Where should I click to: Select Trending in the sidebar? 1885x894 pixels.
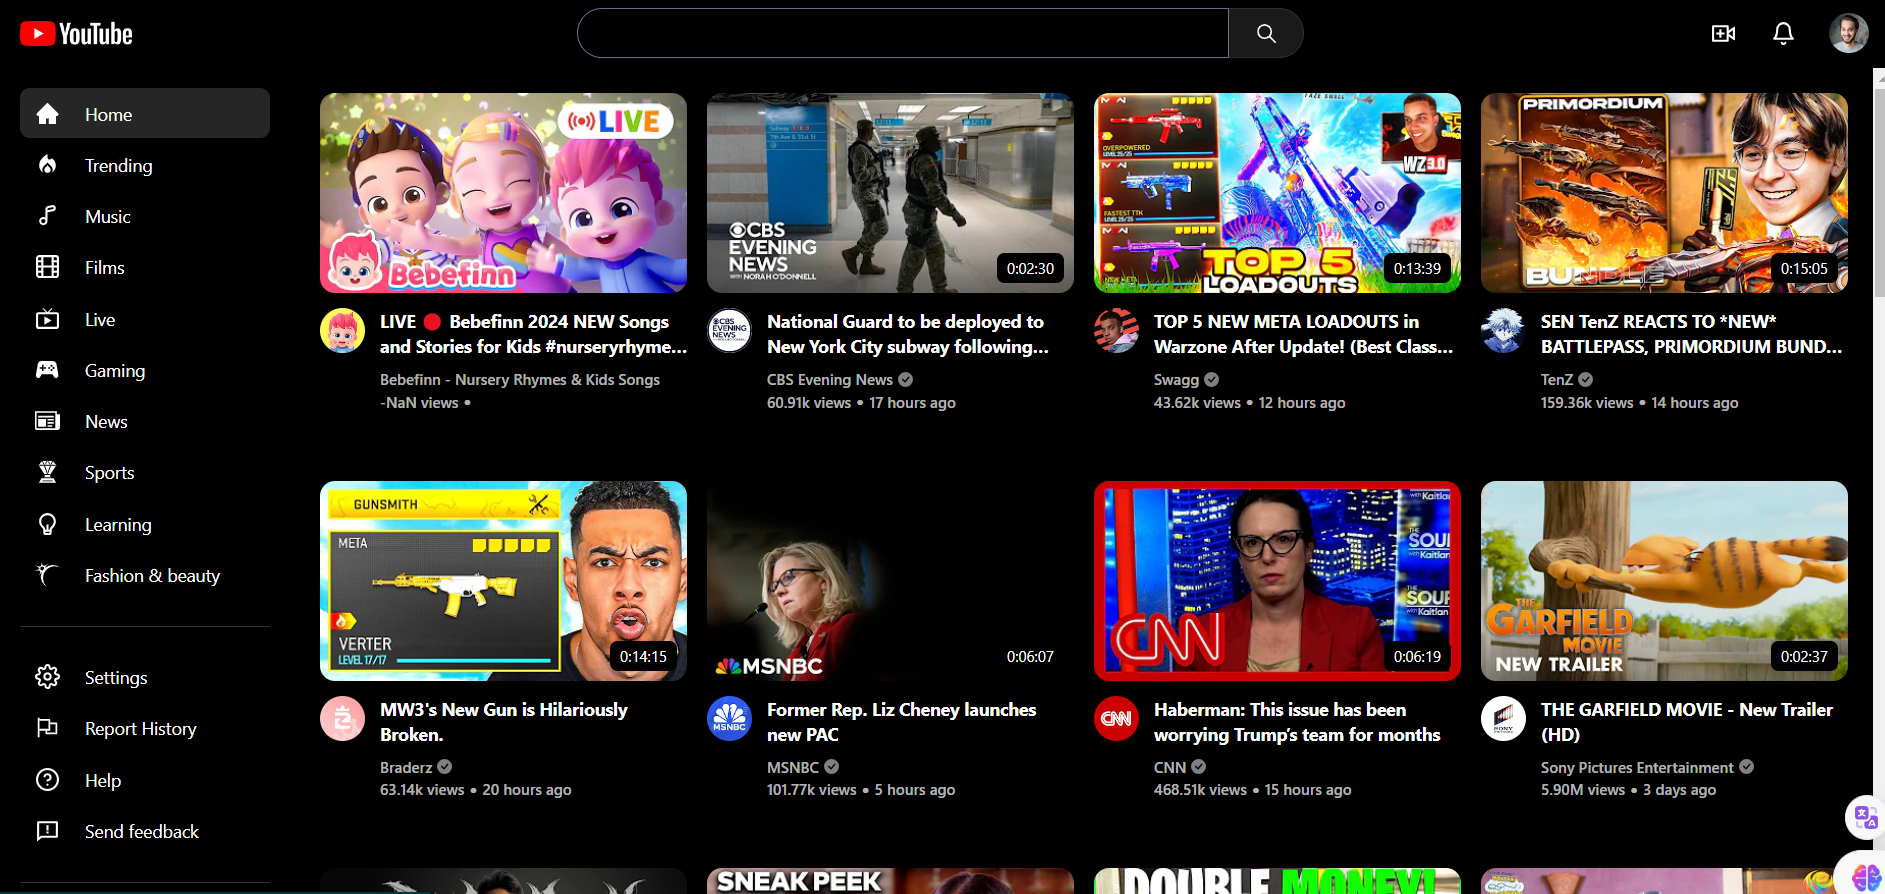(x=118, y=166)
